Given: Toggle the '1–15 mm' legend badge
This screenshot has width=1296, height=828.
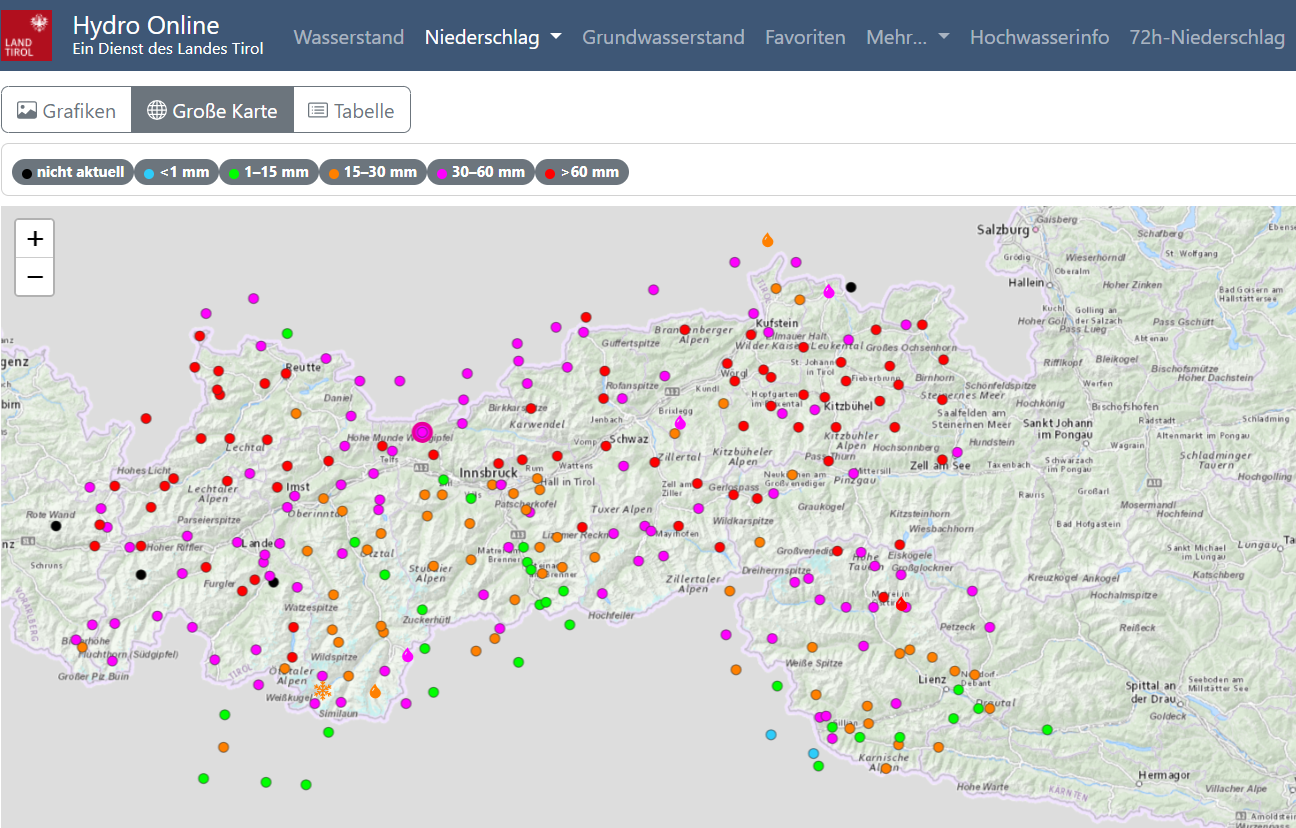Looking at the screenshot, I should point(269,172).
